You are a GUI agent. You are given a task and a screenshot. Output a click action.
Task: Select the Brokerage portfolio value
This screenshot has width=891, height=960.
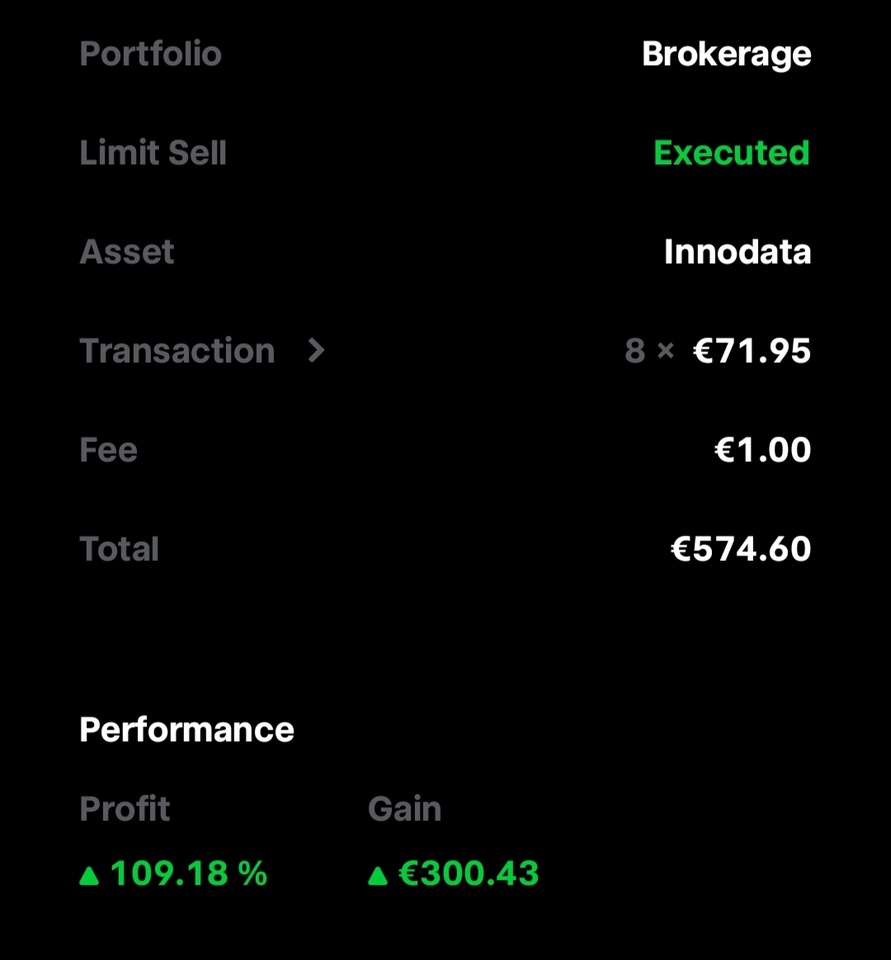pos(726,54)
